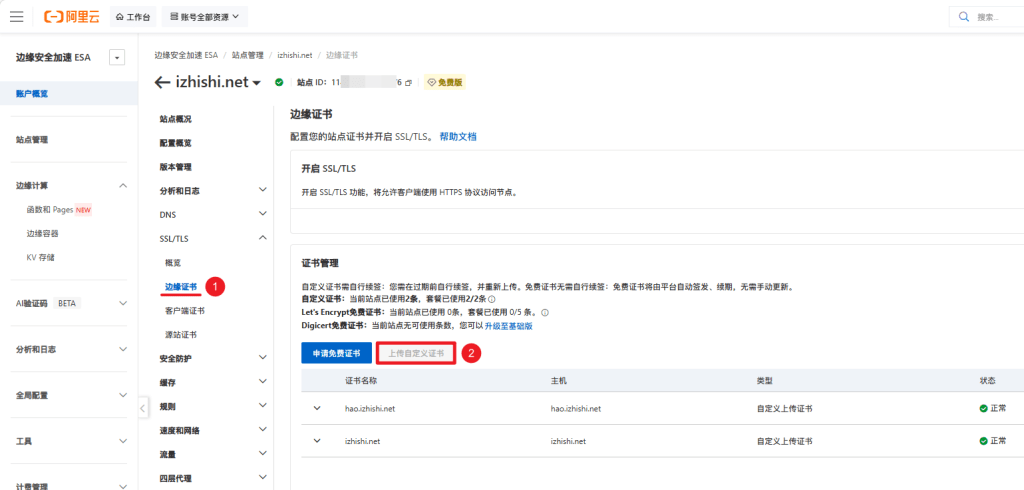This screenshot has width=1024, height=490.
Task: Open SSL/TLS 概览 page
Action: point(172,263)
